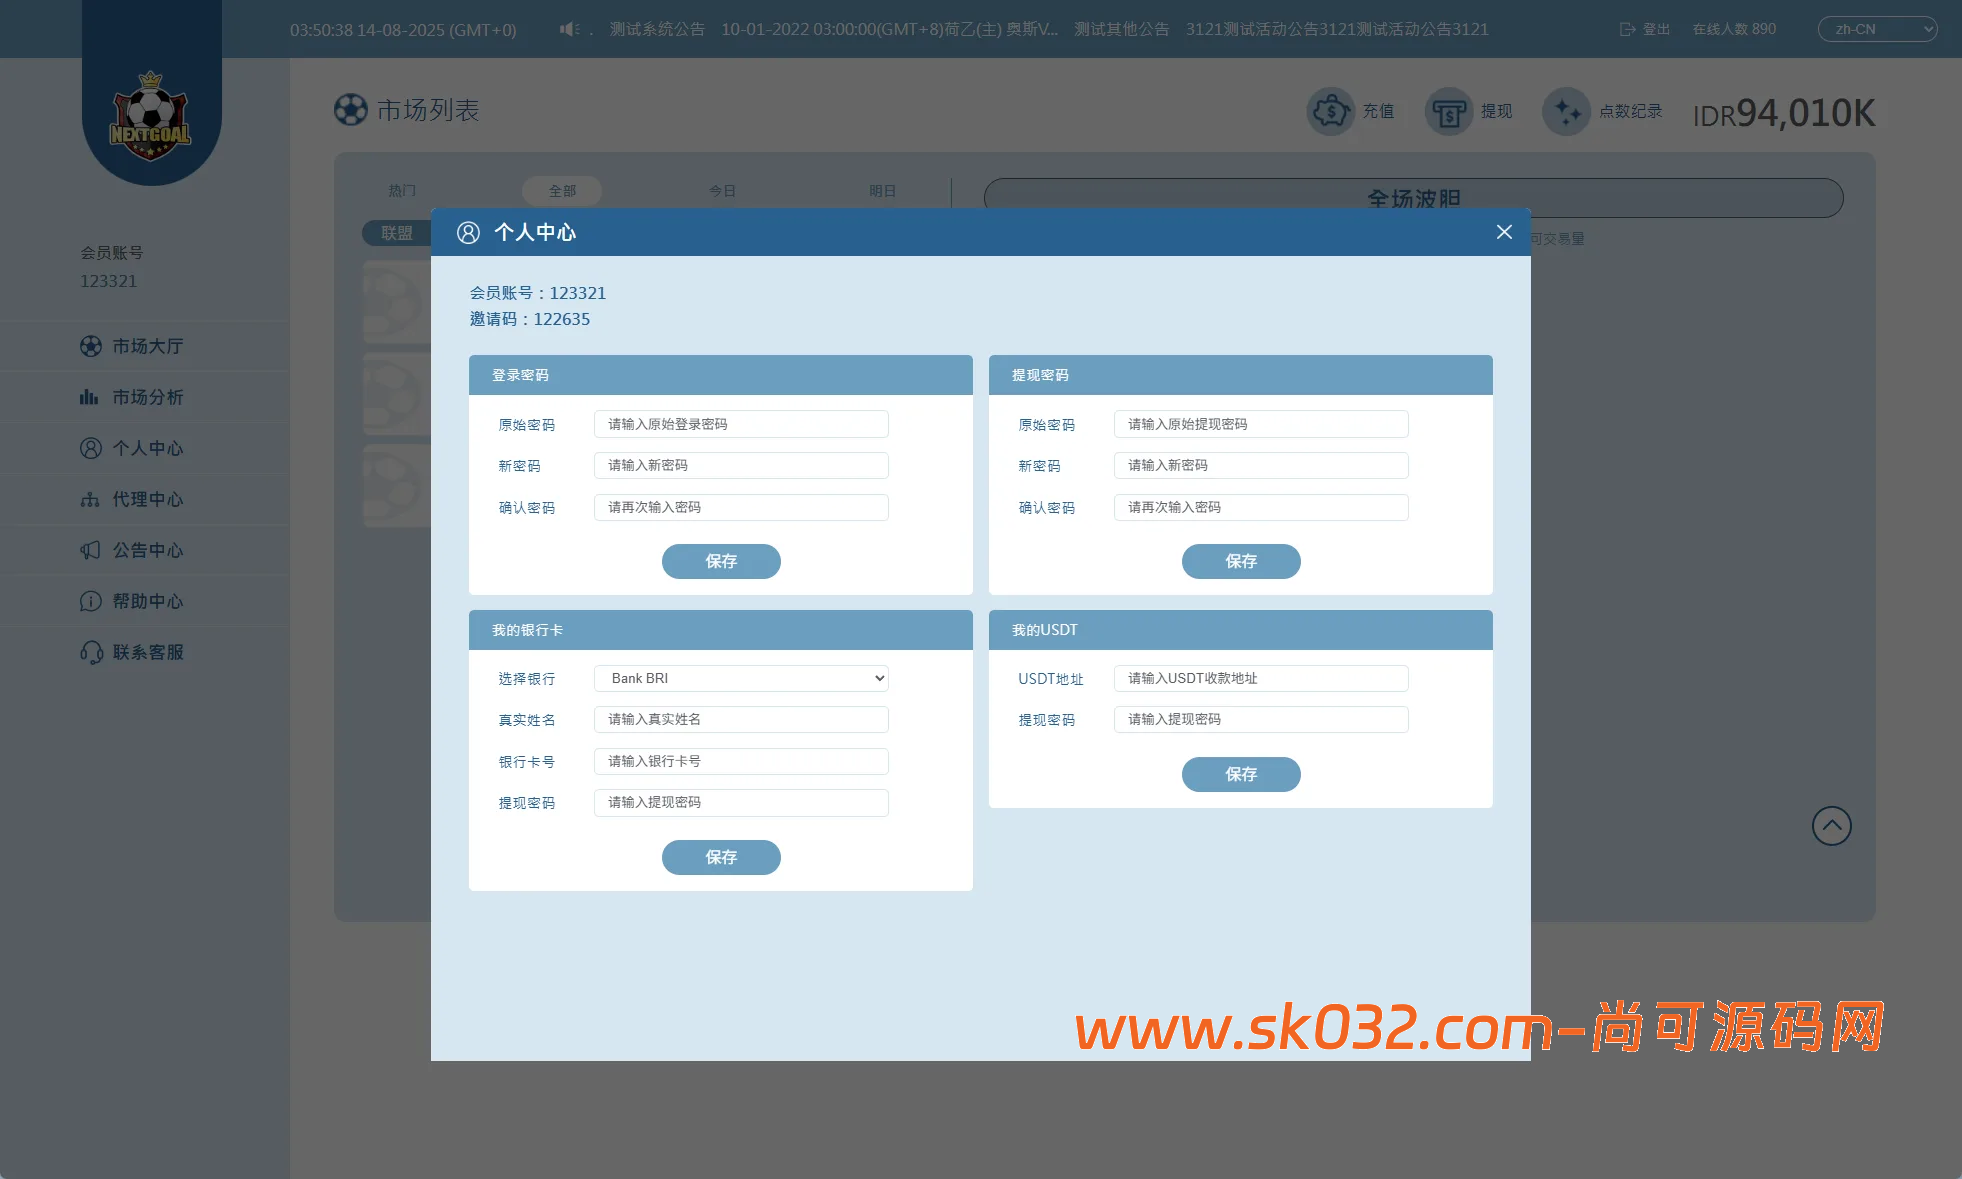1962x1179 pixels.
Task: Select the 全部 tab in market list
Action: coord(562,191)
